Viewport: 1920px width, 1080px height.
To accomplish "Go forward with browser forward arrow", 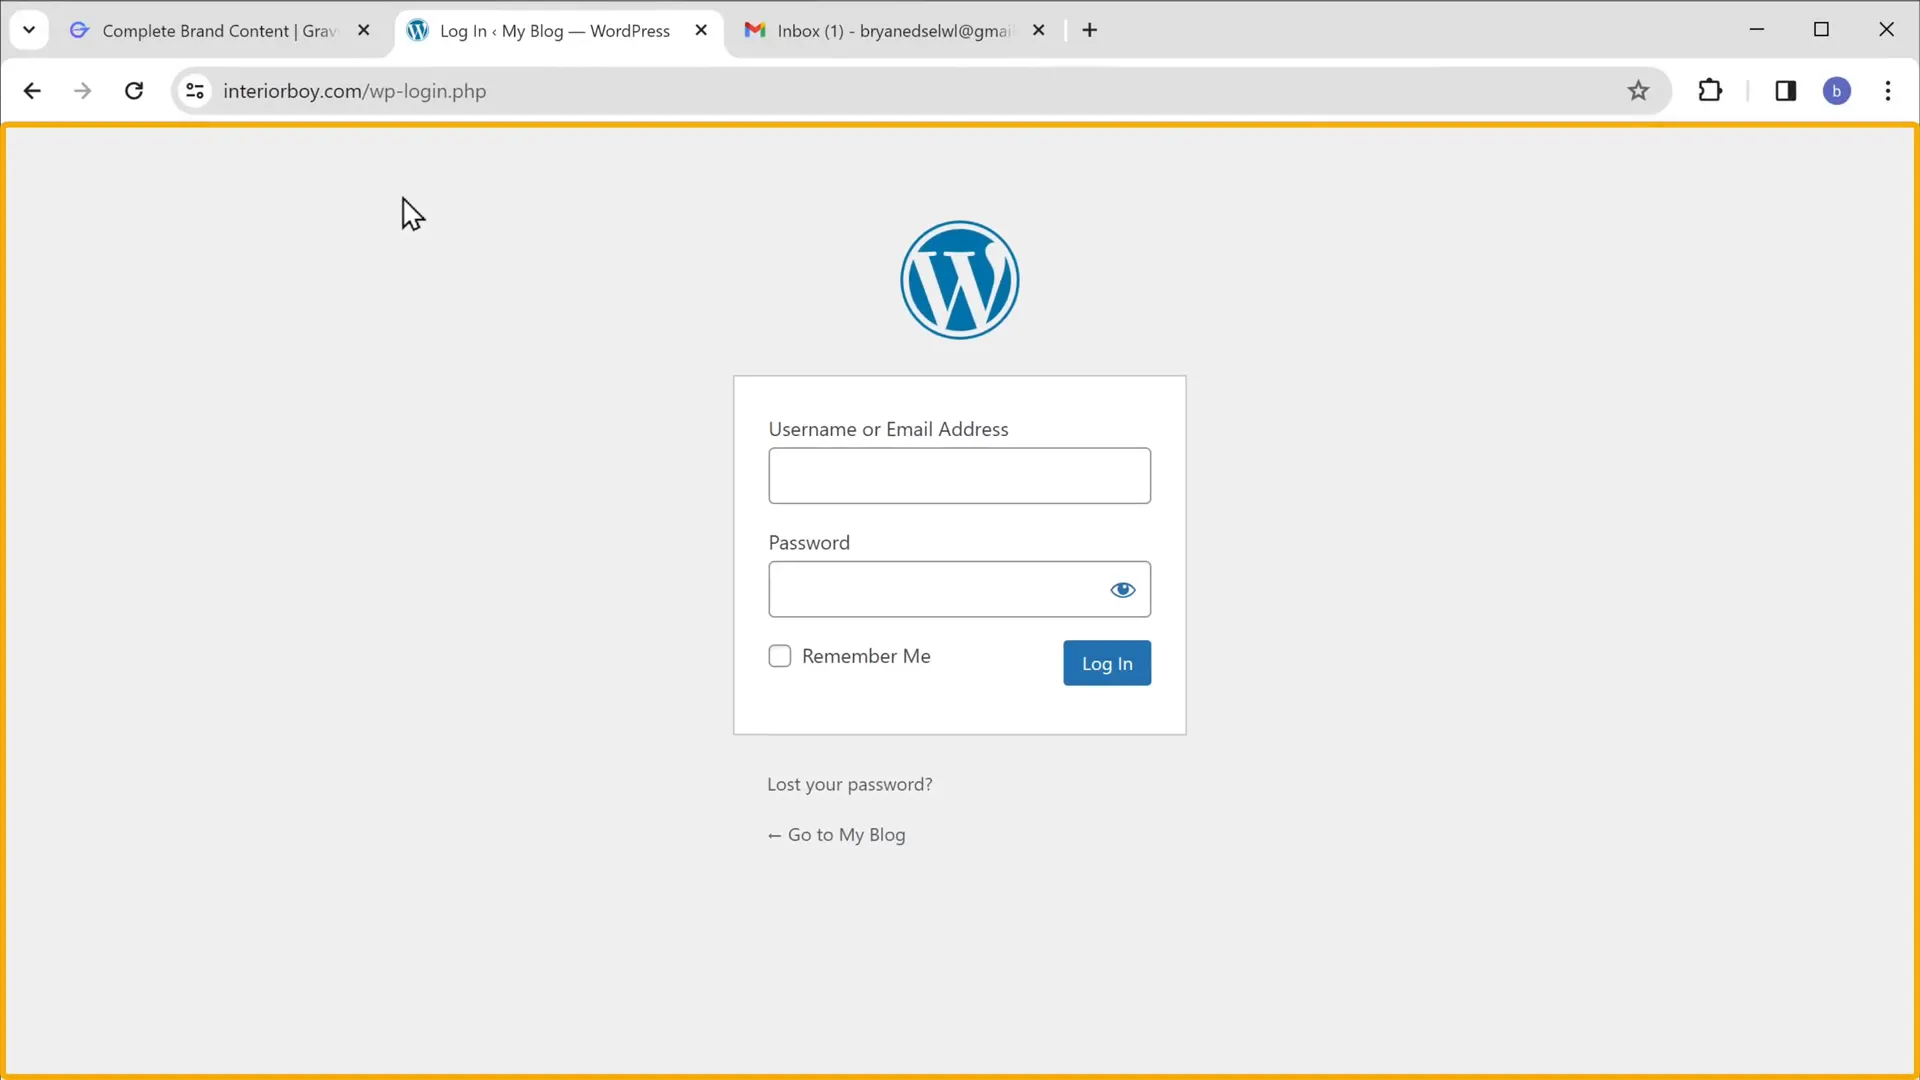I will (83, 91).
